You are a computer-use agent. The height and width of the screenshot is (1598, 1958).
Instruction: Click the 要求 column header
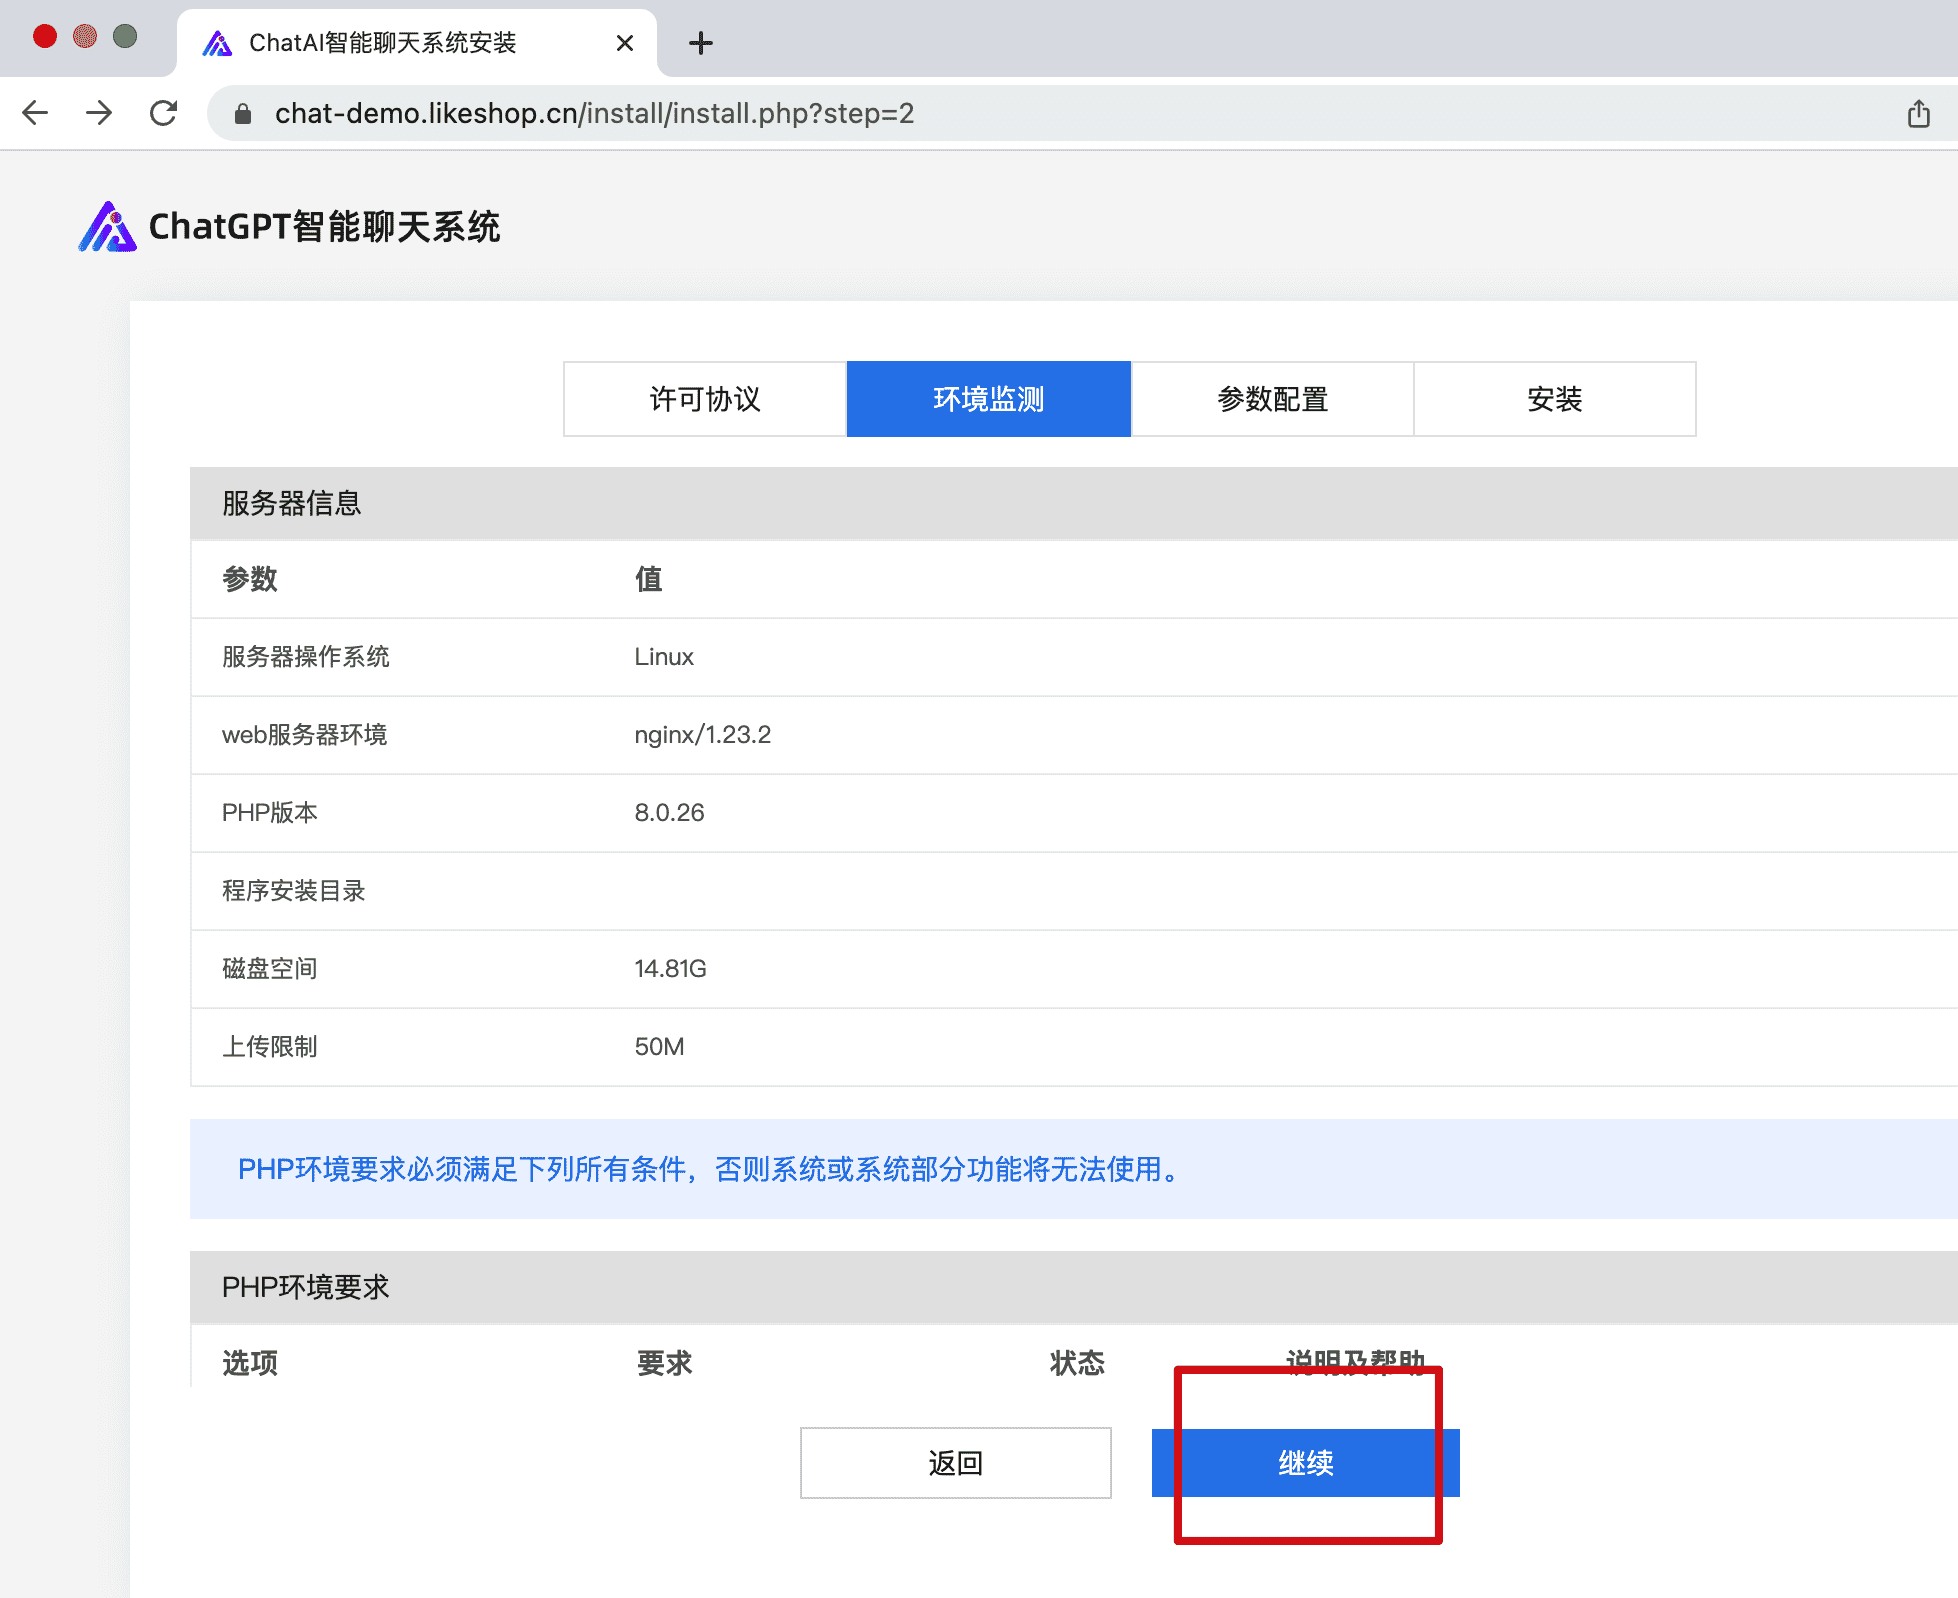(665, 1363)
